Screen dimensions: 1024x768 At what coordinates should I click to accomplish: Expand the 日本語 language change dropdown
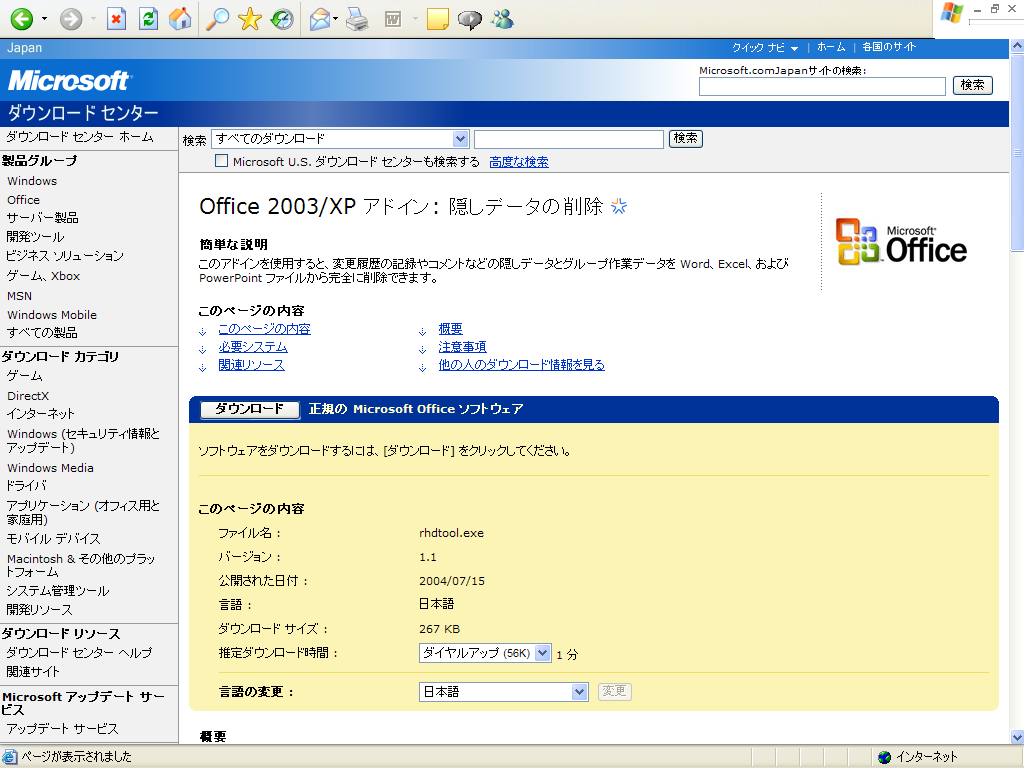[x=579, y=692]
